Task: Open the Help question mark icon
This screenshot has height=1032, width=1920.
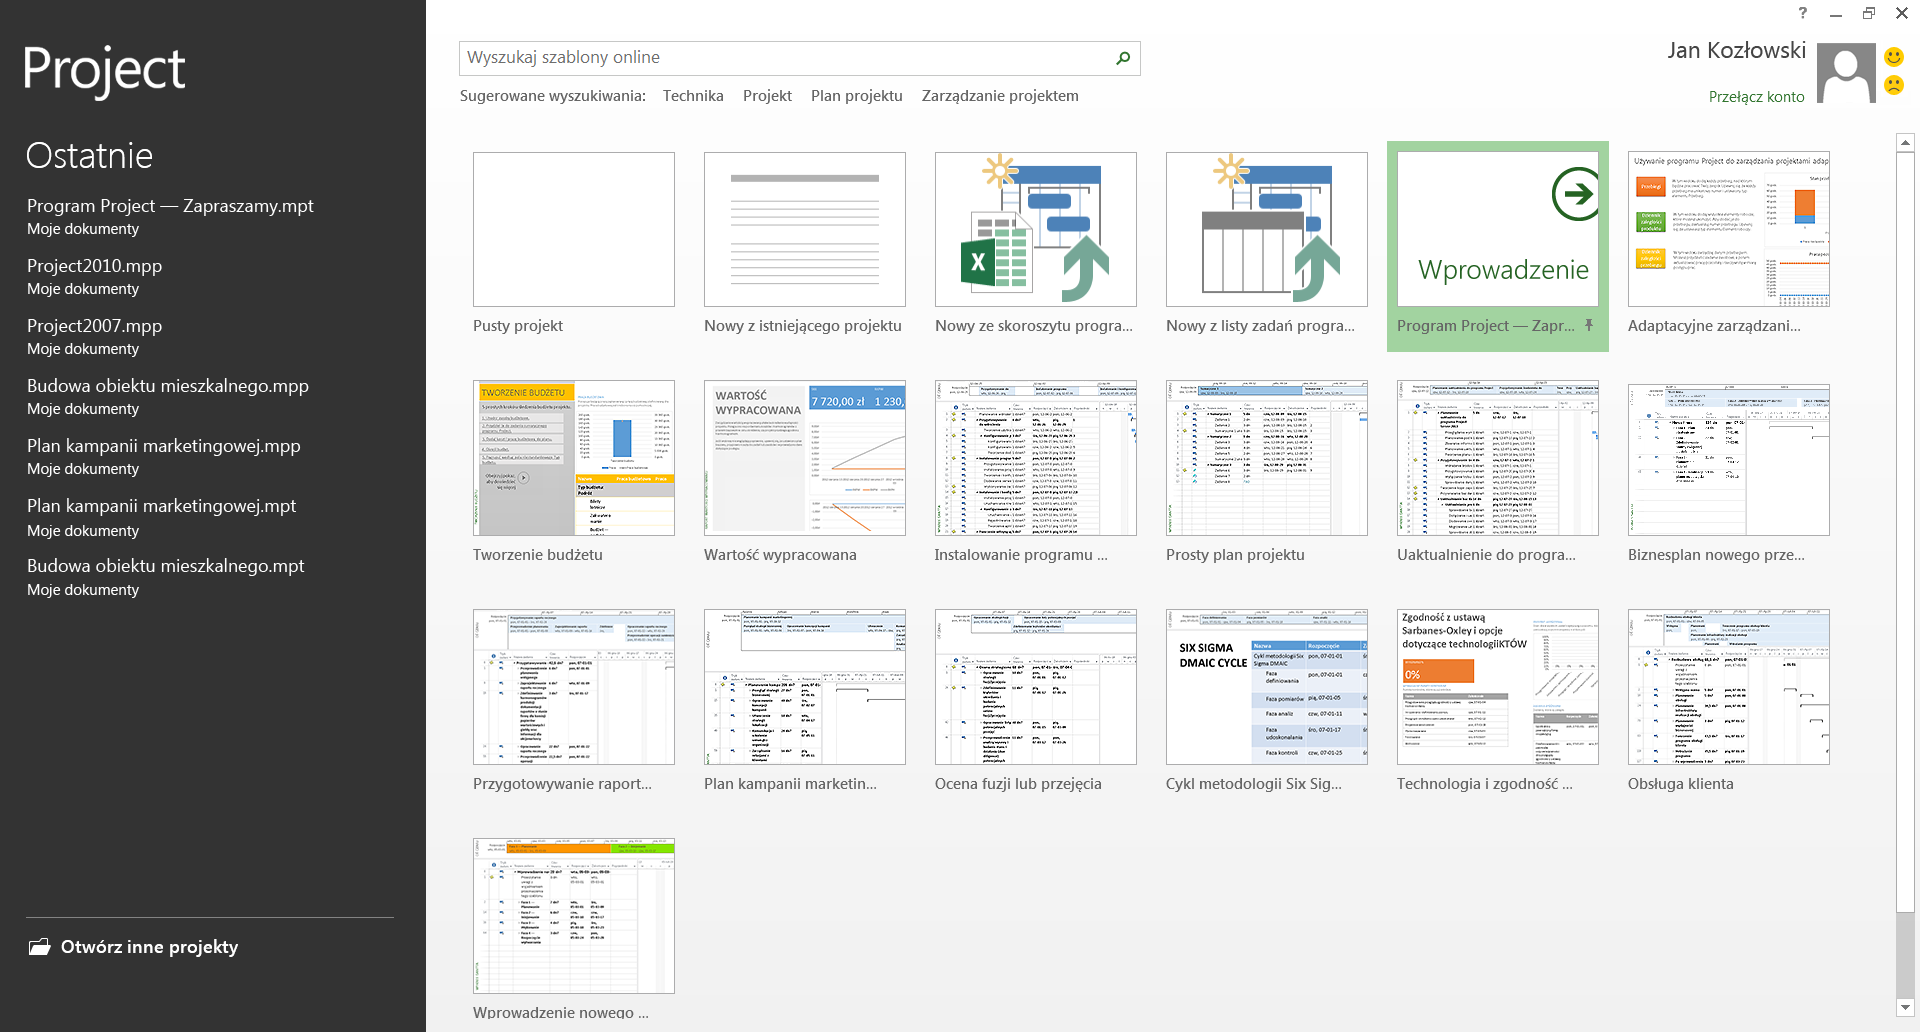Action: click(x=1803, y=13)
